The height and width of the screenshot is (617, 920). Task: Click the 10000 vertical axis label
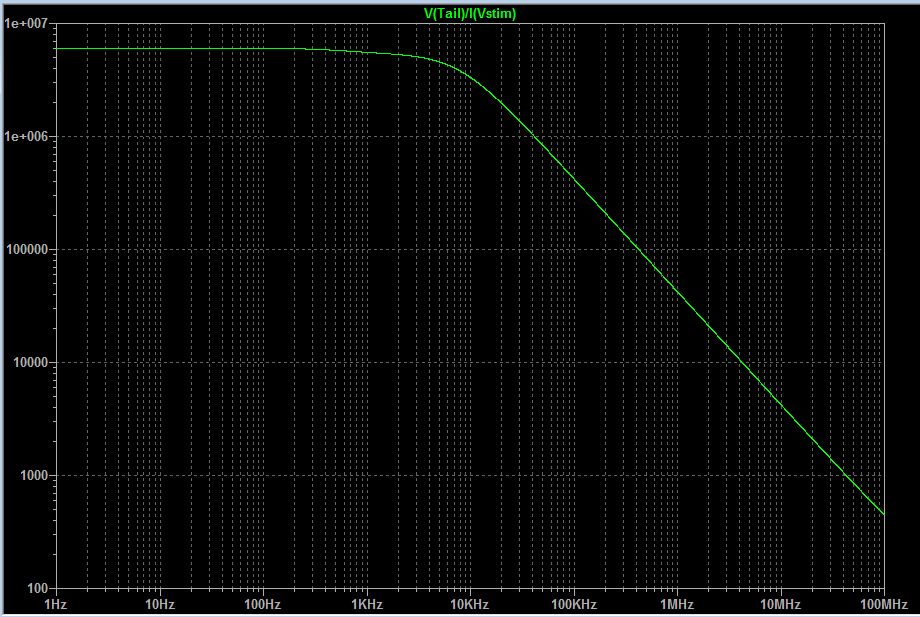click(31, 362)
